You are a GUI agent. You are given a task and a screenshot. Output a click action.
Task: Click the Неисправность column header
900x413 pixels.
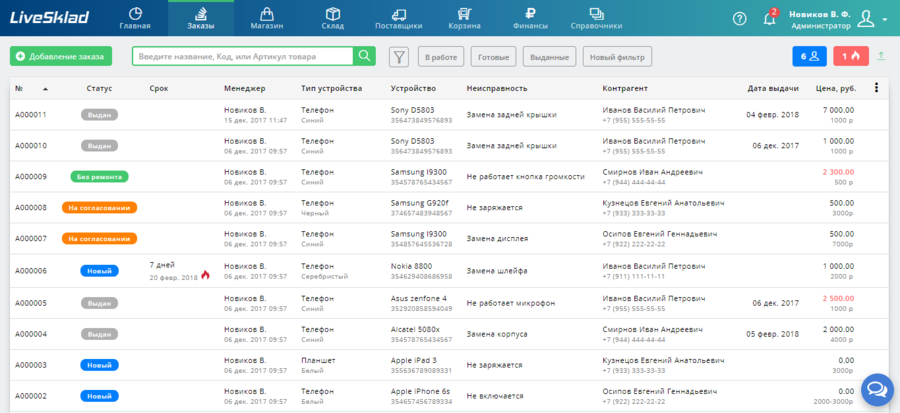pos(497,88)
